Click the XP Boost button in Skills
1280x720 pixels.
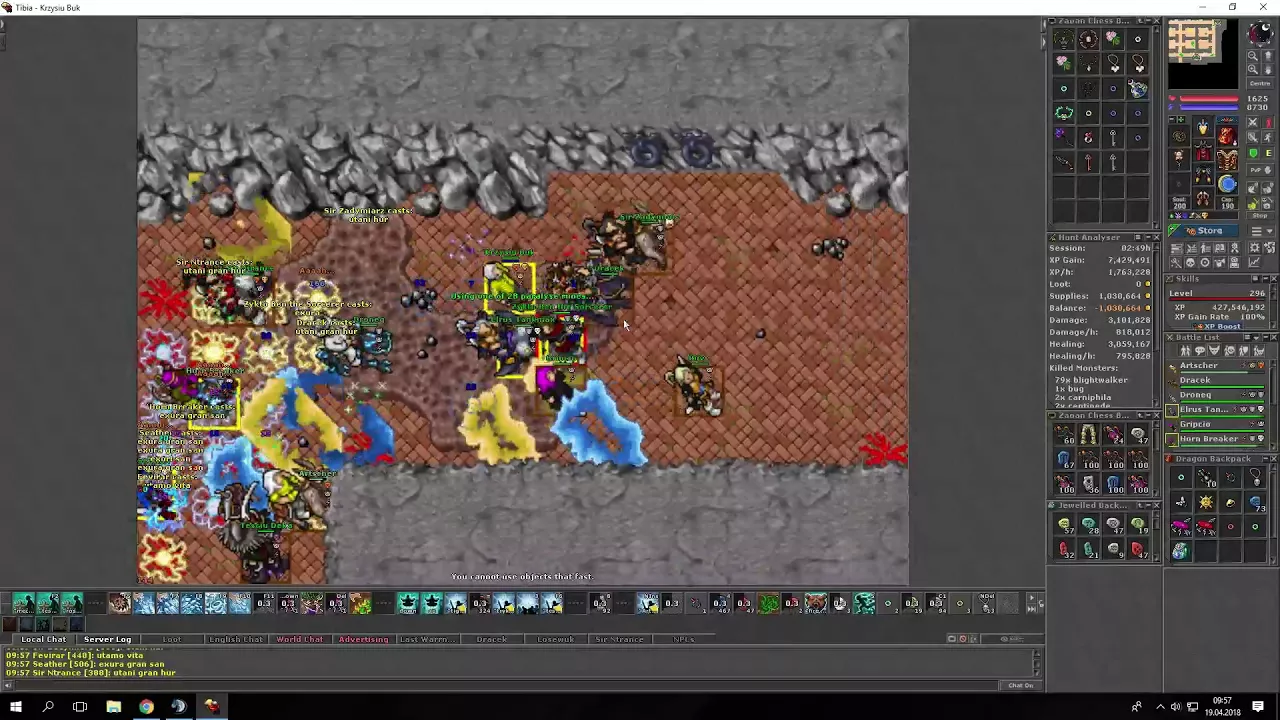1217,326
